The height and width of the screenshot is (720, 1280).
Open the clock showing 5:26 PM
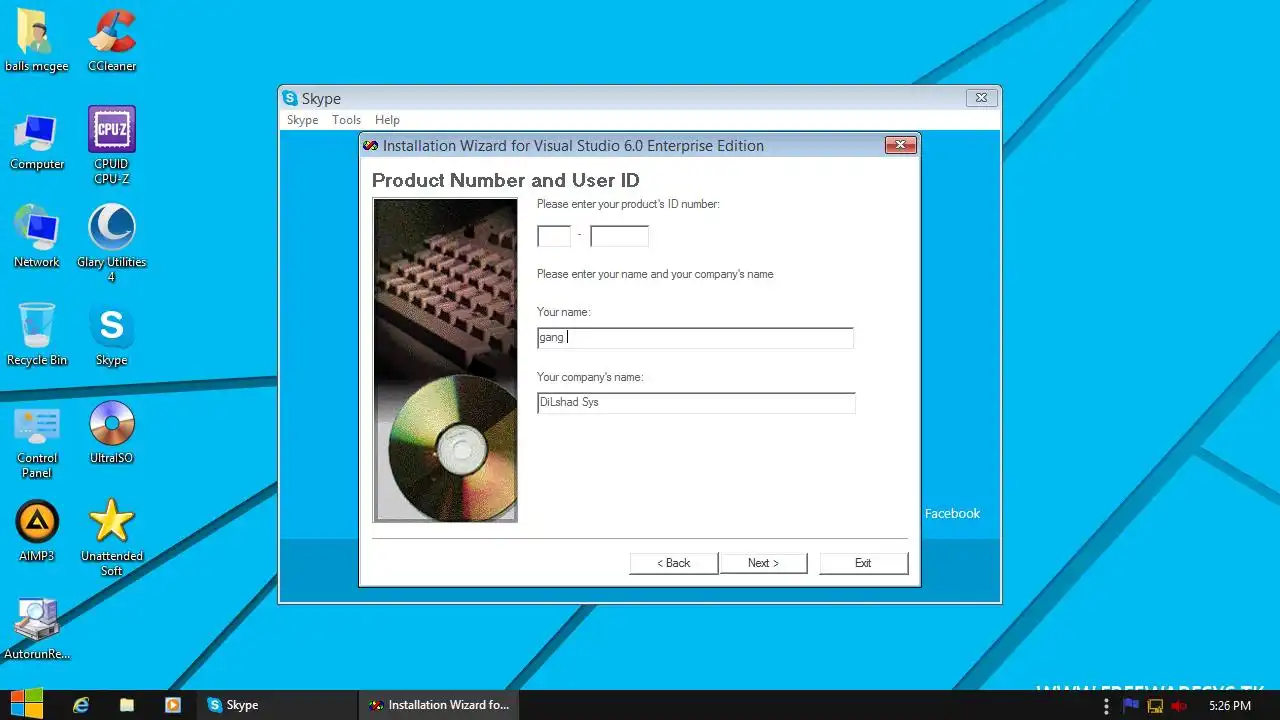point(1229,705)
